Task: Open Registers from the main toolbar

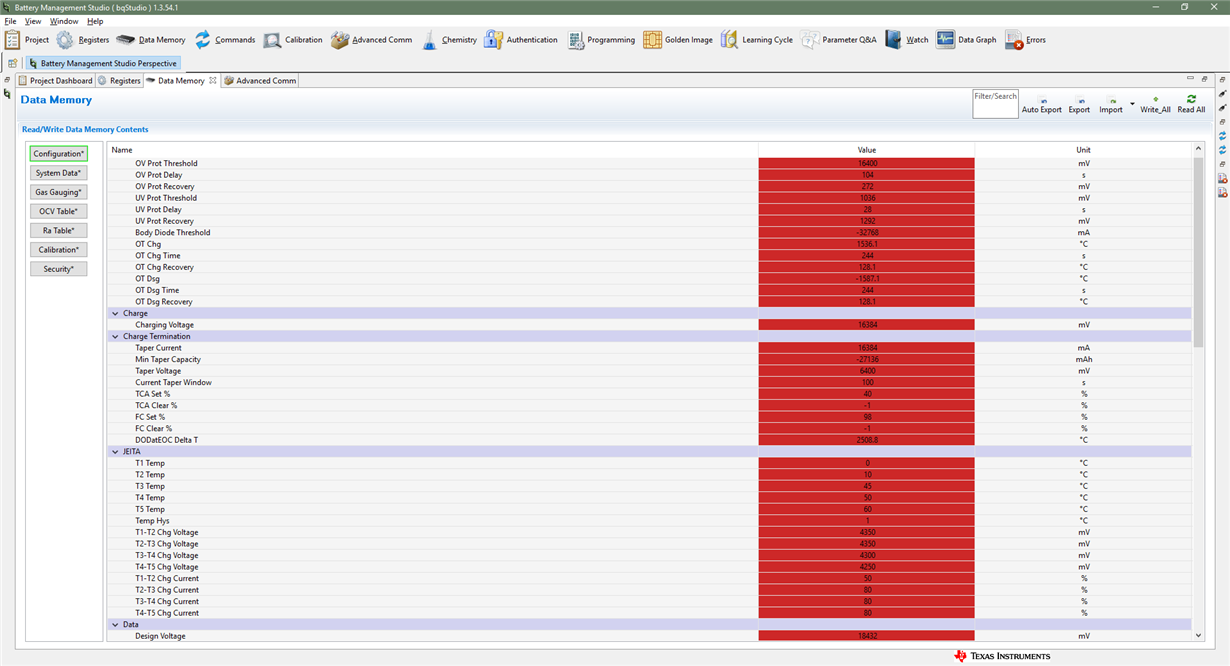Action: pyautogui.click(x=82, y=40)
